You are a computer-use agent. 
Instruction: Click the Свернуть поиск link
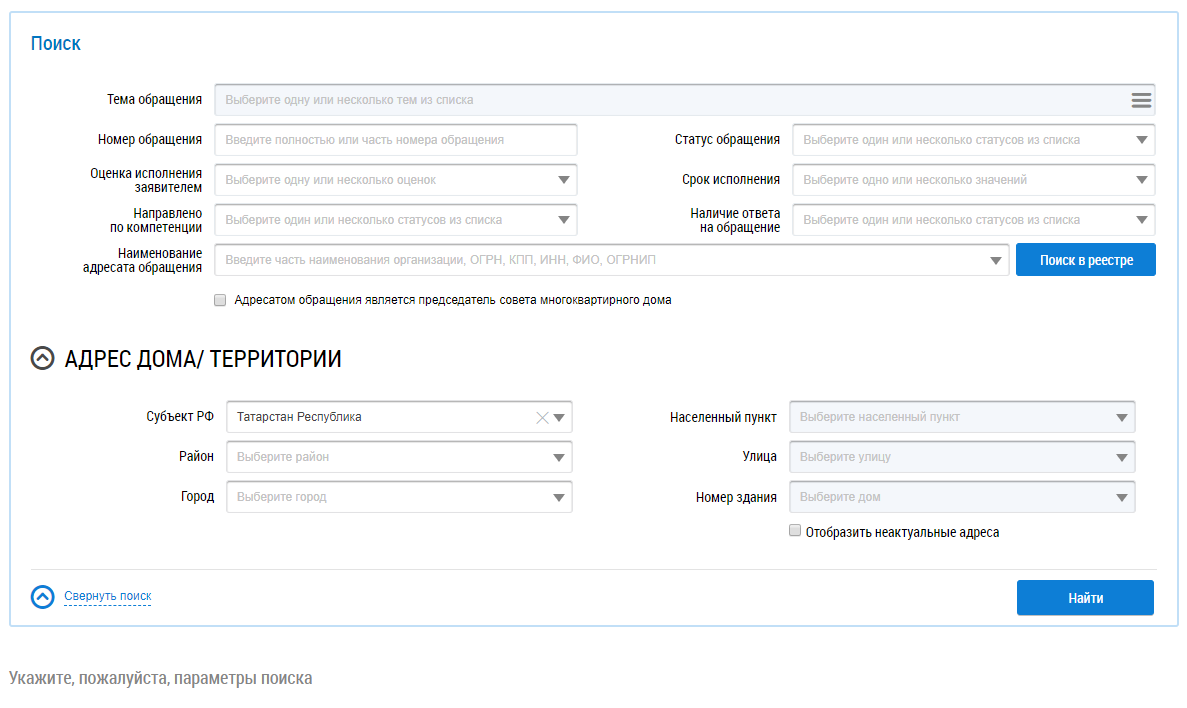pos(108,597)
